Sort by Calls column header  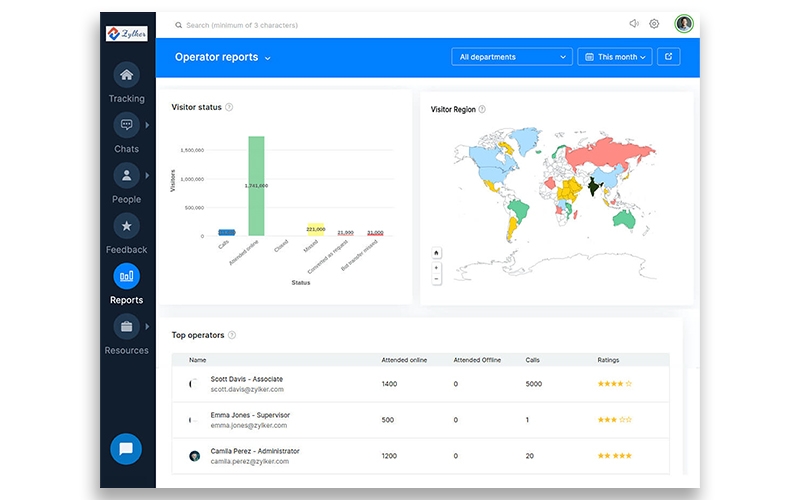532,360
